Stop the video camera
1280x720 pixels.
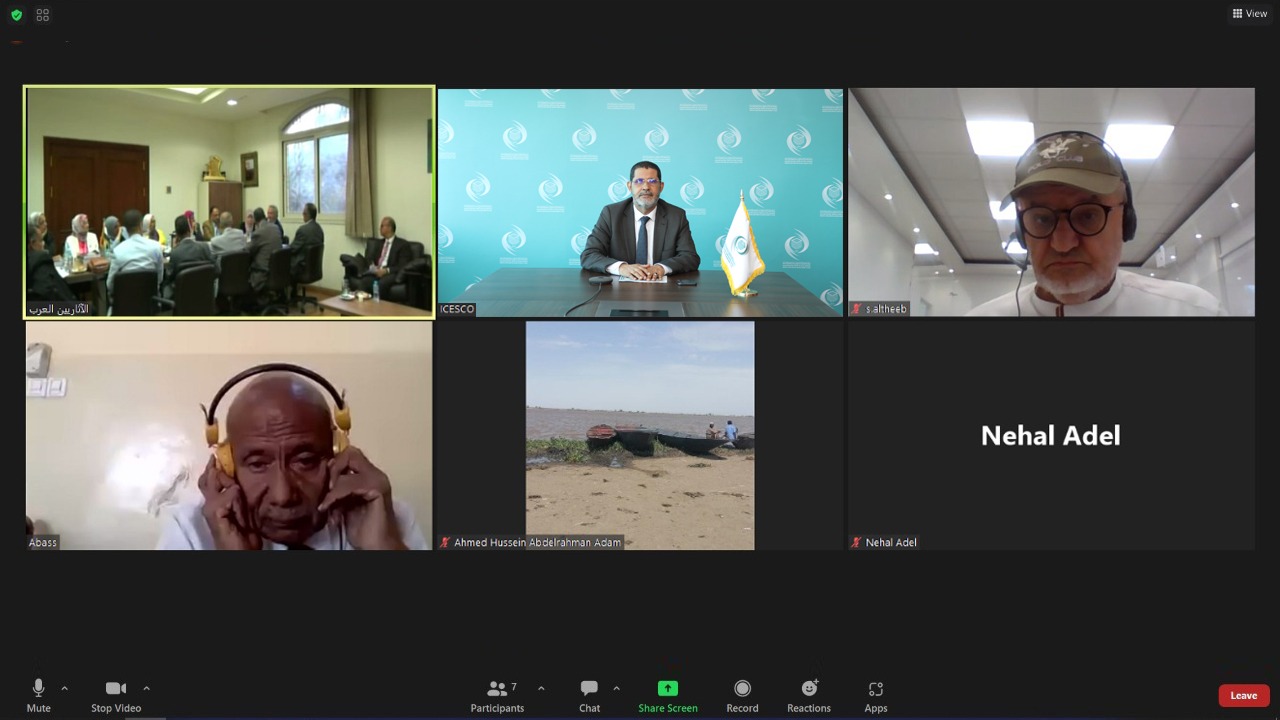tap(116, 696)
